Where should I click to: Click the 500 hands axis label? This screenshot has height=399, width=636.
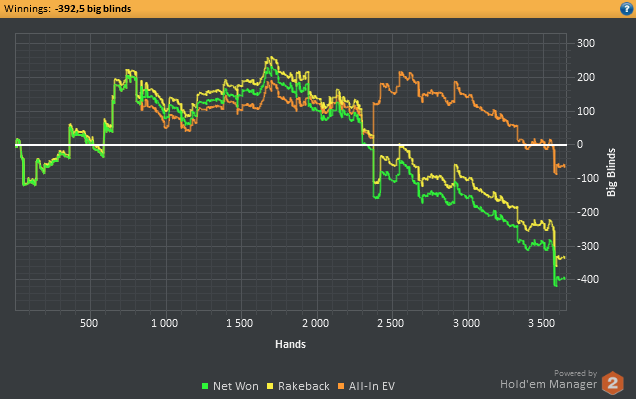[x=89, y=323]
